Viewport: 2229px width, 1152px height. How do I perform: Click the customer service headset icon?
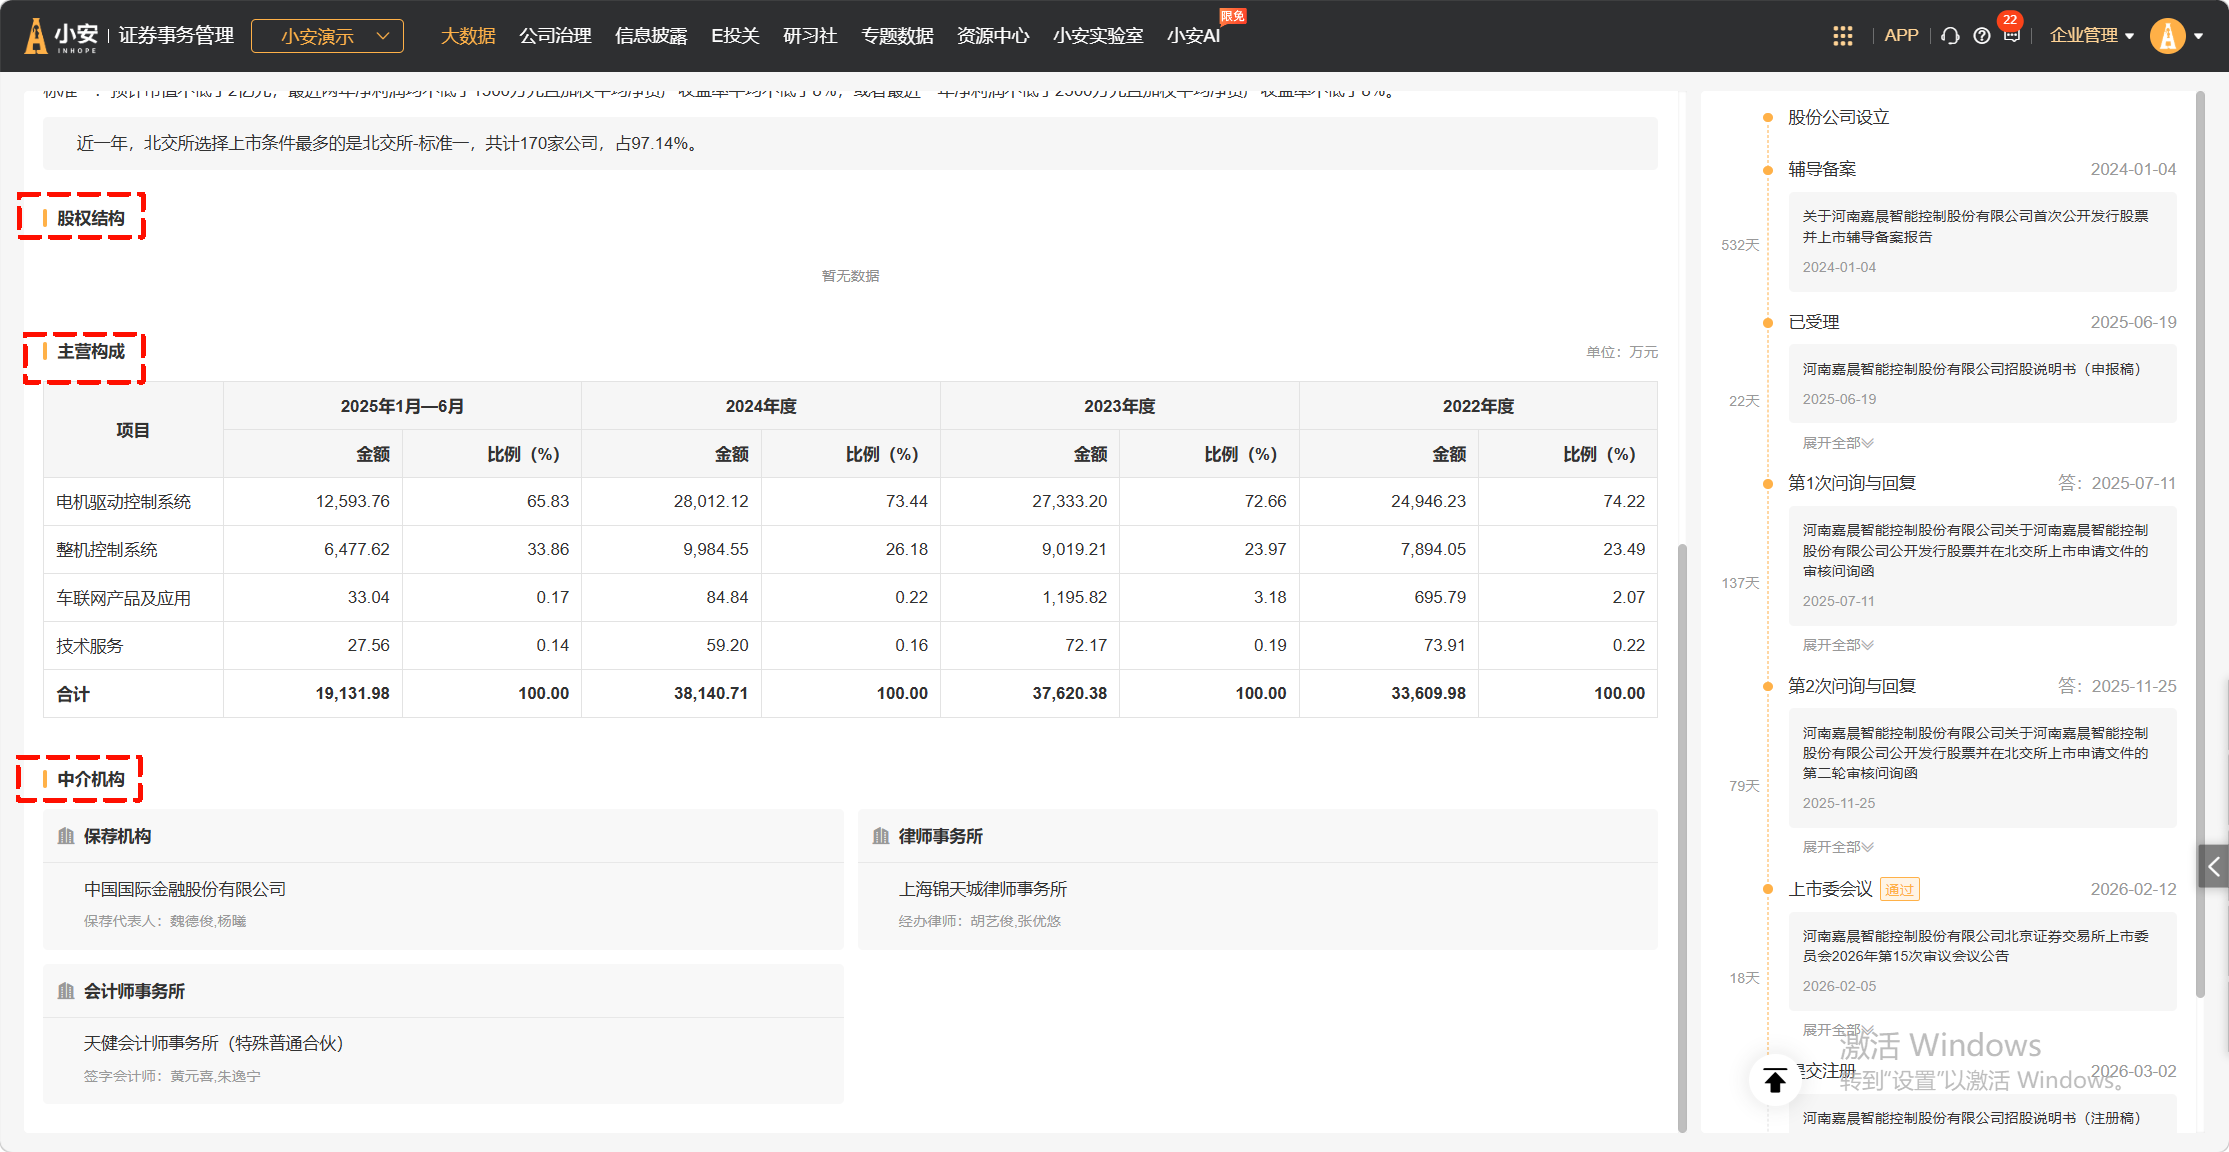1950,36
